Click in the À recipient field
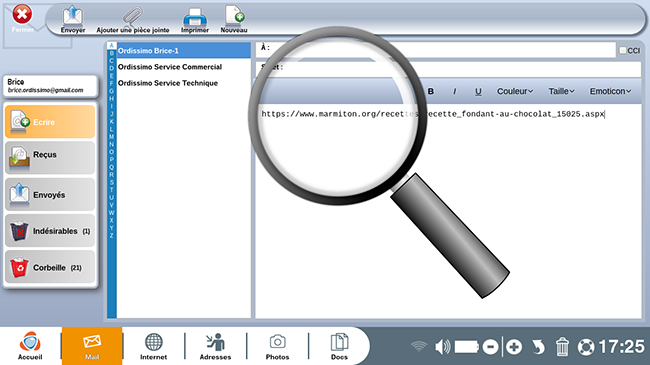 point(435,50)
